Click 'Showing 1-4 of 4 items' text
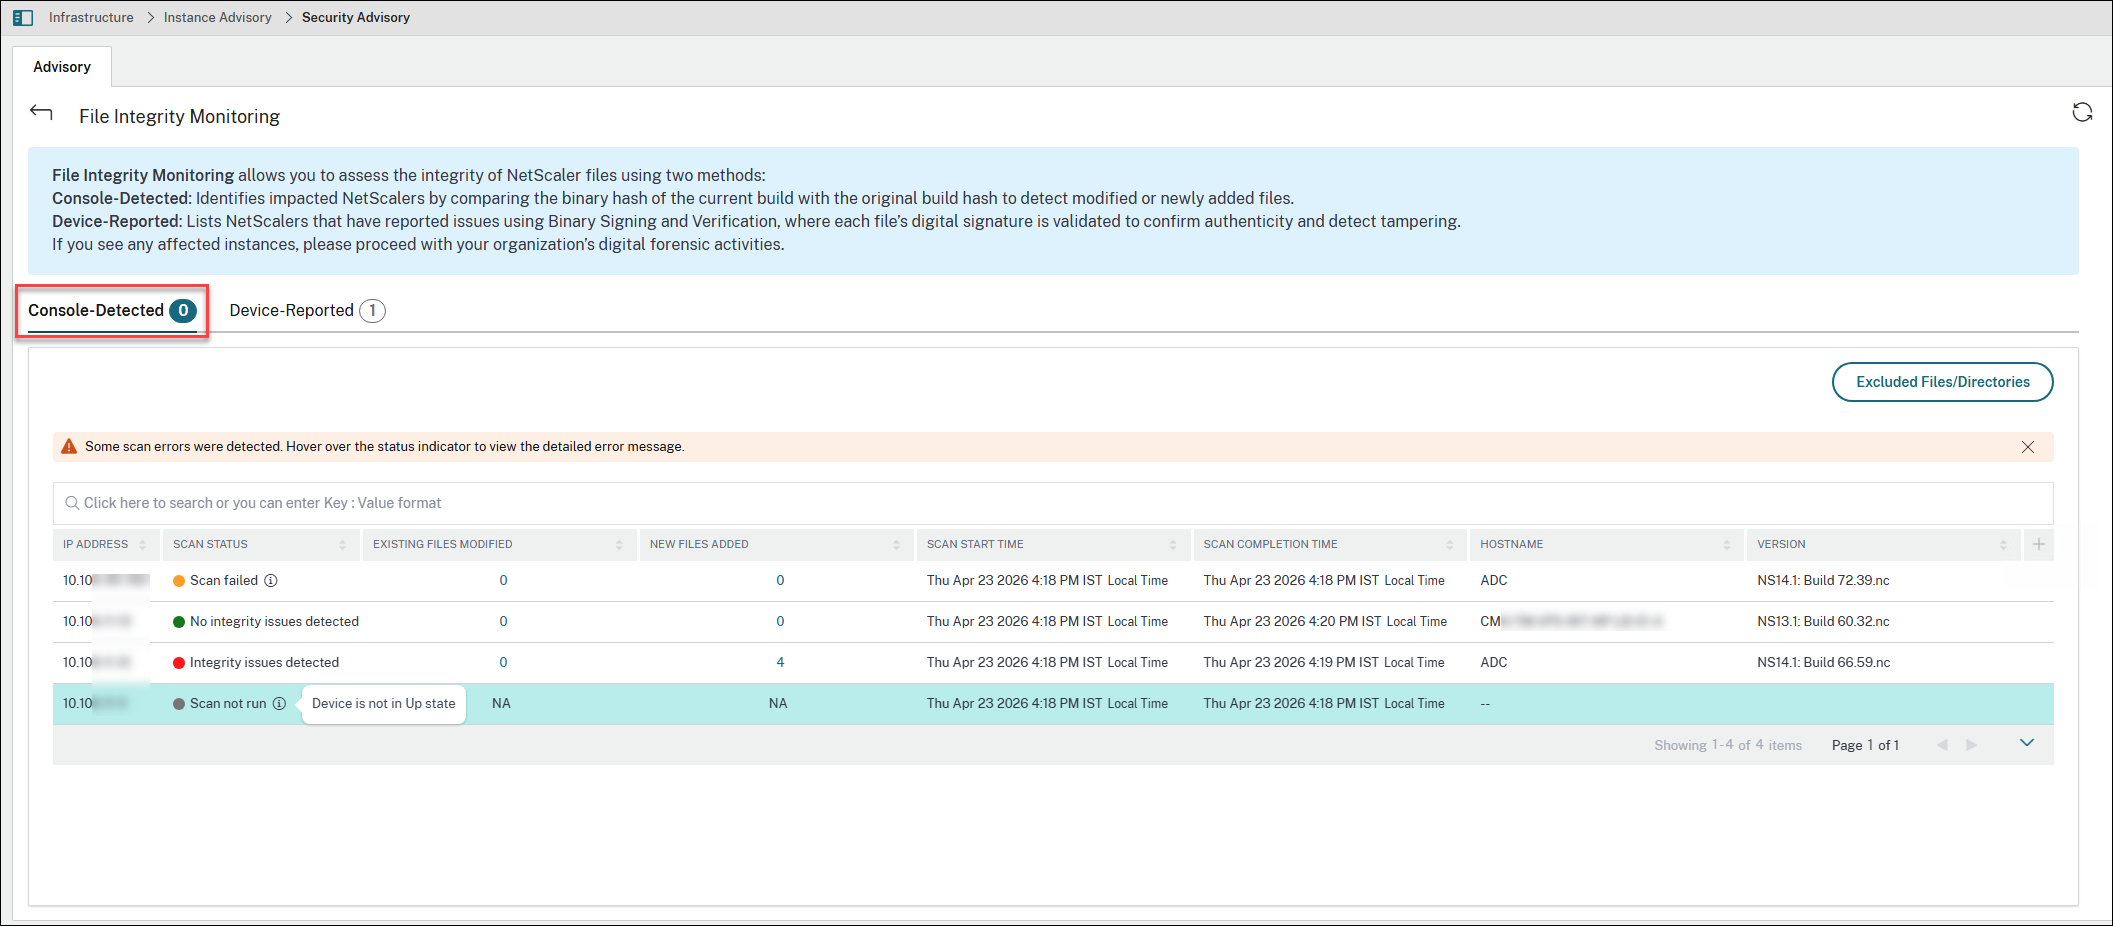This screenshot has width=2113, height=926. (x=1727, y=745)
